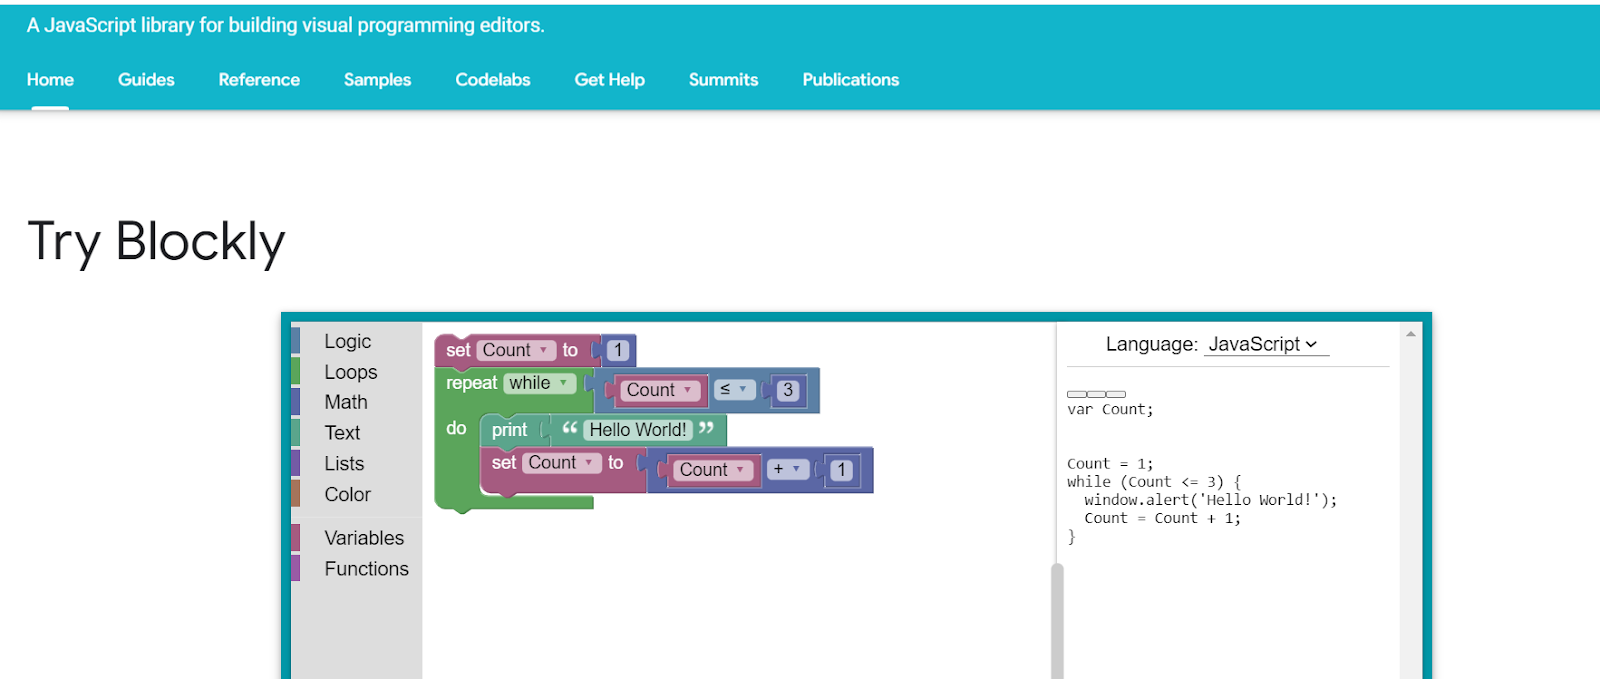Click the 'var Count;' code line
Viewport: 1600px width, 679px height.
pyautogui.click(x=1110, y=409)
